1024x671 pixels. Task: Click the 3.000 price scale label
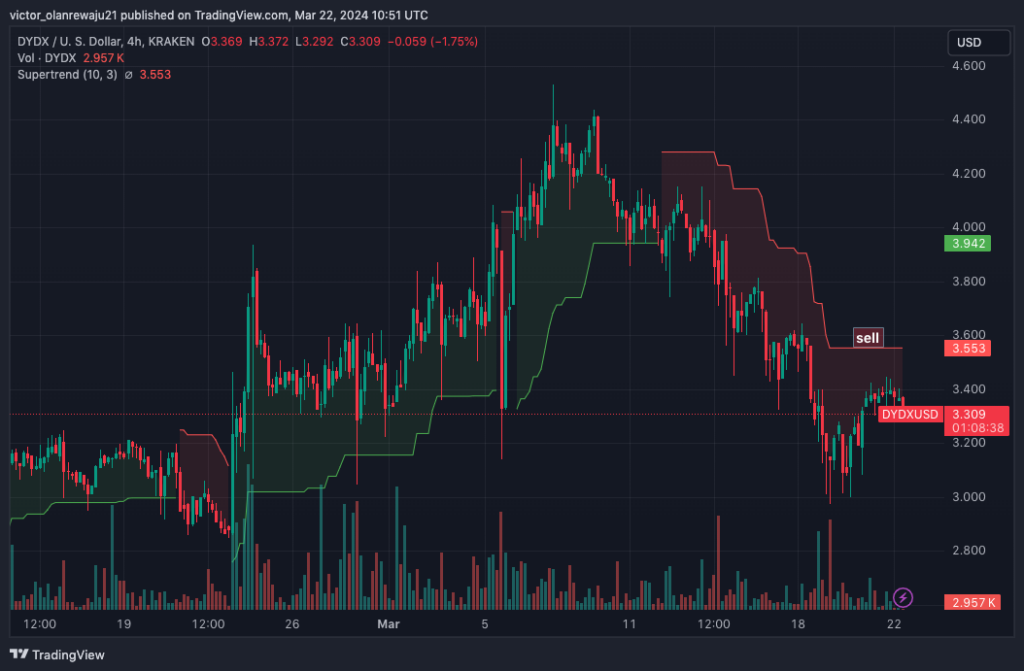point(969,497)
